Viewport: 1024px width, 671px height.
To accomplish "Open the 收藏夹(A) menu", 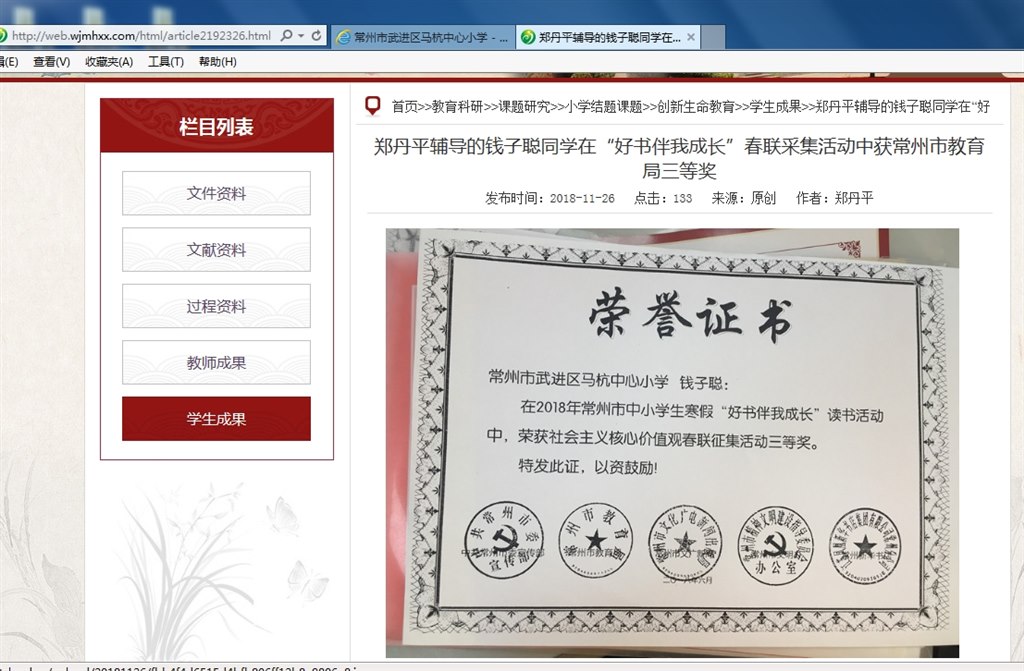I will click(x=109, y=61).
